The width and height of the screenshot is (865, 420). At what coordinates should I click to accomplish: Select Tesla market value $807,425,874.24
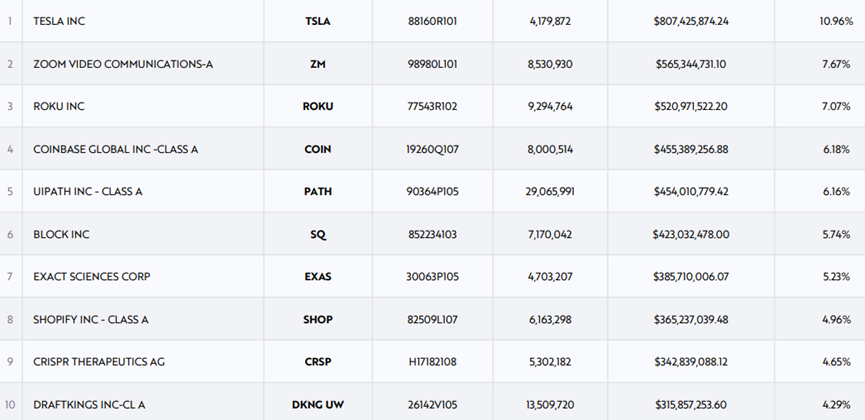691,21
